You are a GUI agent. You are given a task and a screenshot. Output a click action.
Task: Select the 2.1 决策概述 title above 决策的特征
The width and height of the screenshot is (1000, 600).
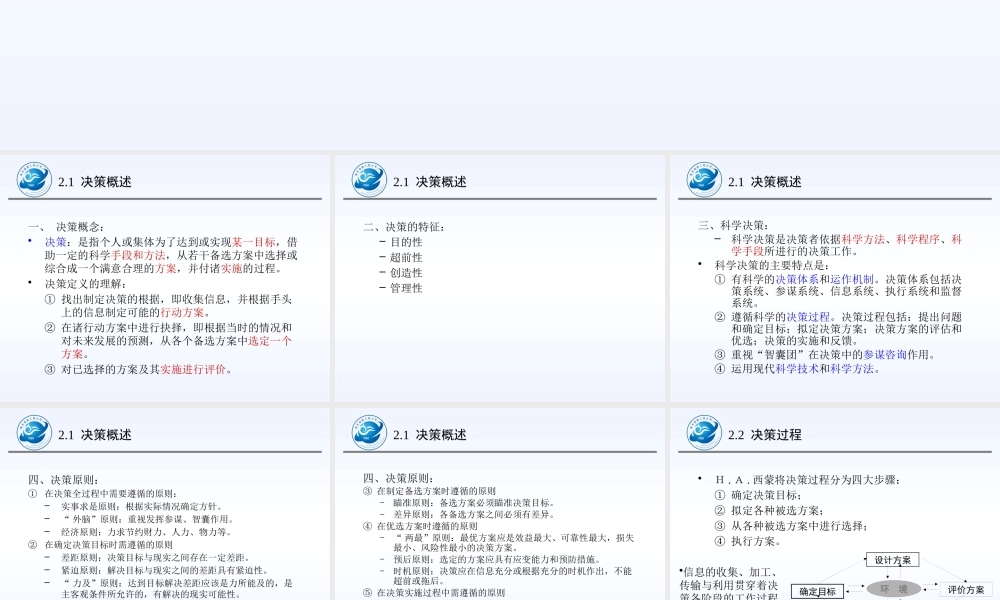(430, 182)
